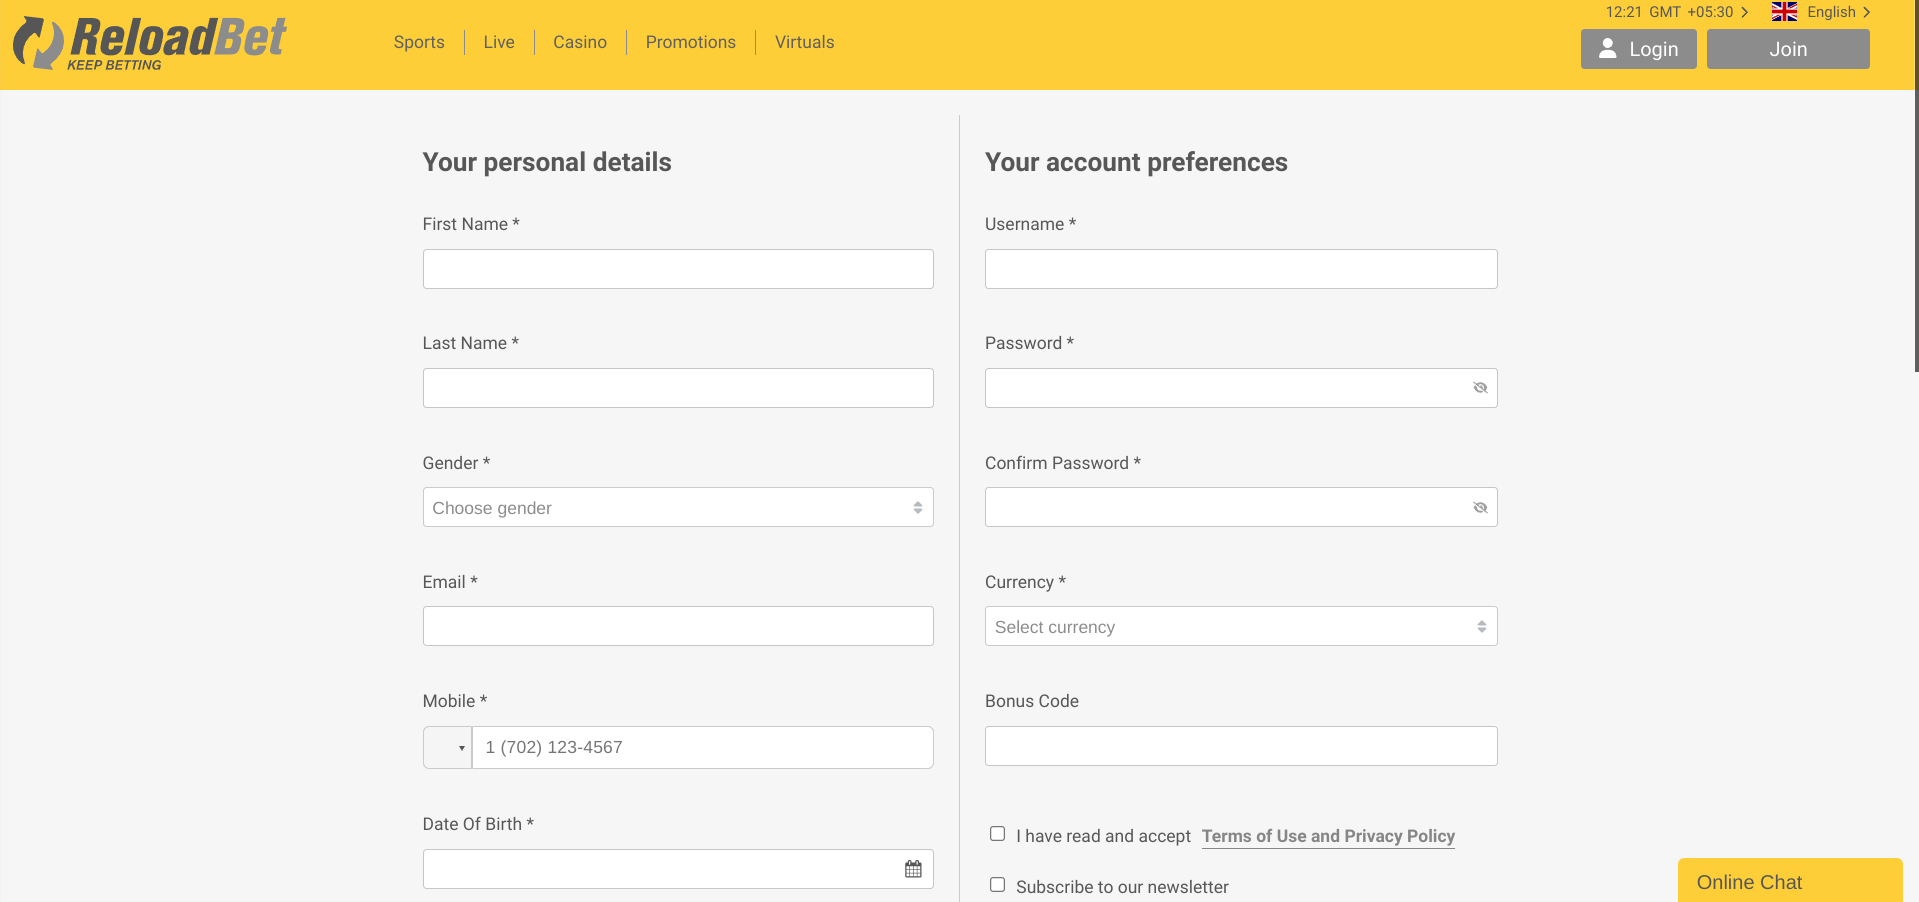1919x902 pixels.
Task: Click the UK flag language icon
Action: click(x=1784, y=12)
